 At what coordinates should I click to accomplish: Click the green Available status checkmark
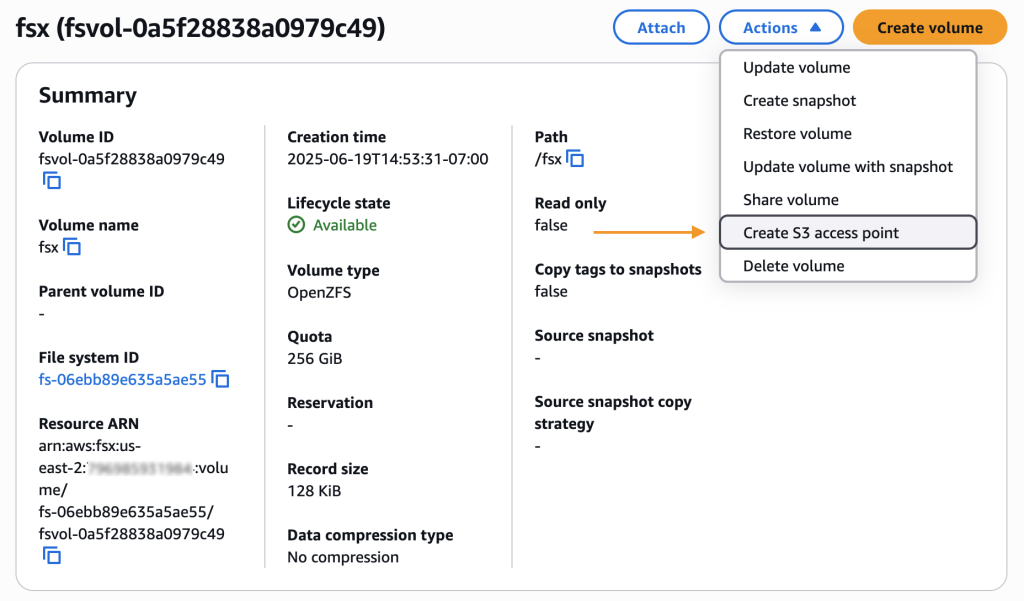tap(297, 224)
